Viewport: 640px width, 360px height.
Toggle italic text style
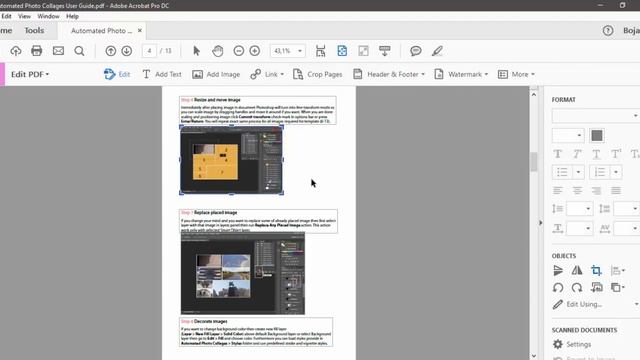point(577,154)
